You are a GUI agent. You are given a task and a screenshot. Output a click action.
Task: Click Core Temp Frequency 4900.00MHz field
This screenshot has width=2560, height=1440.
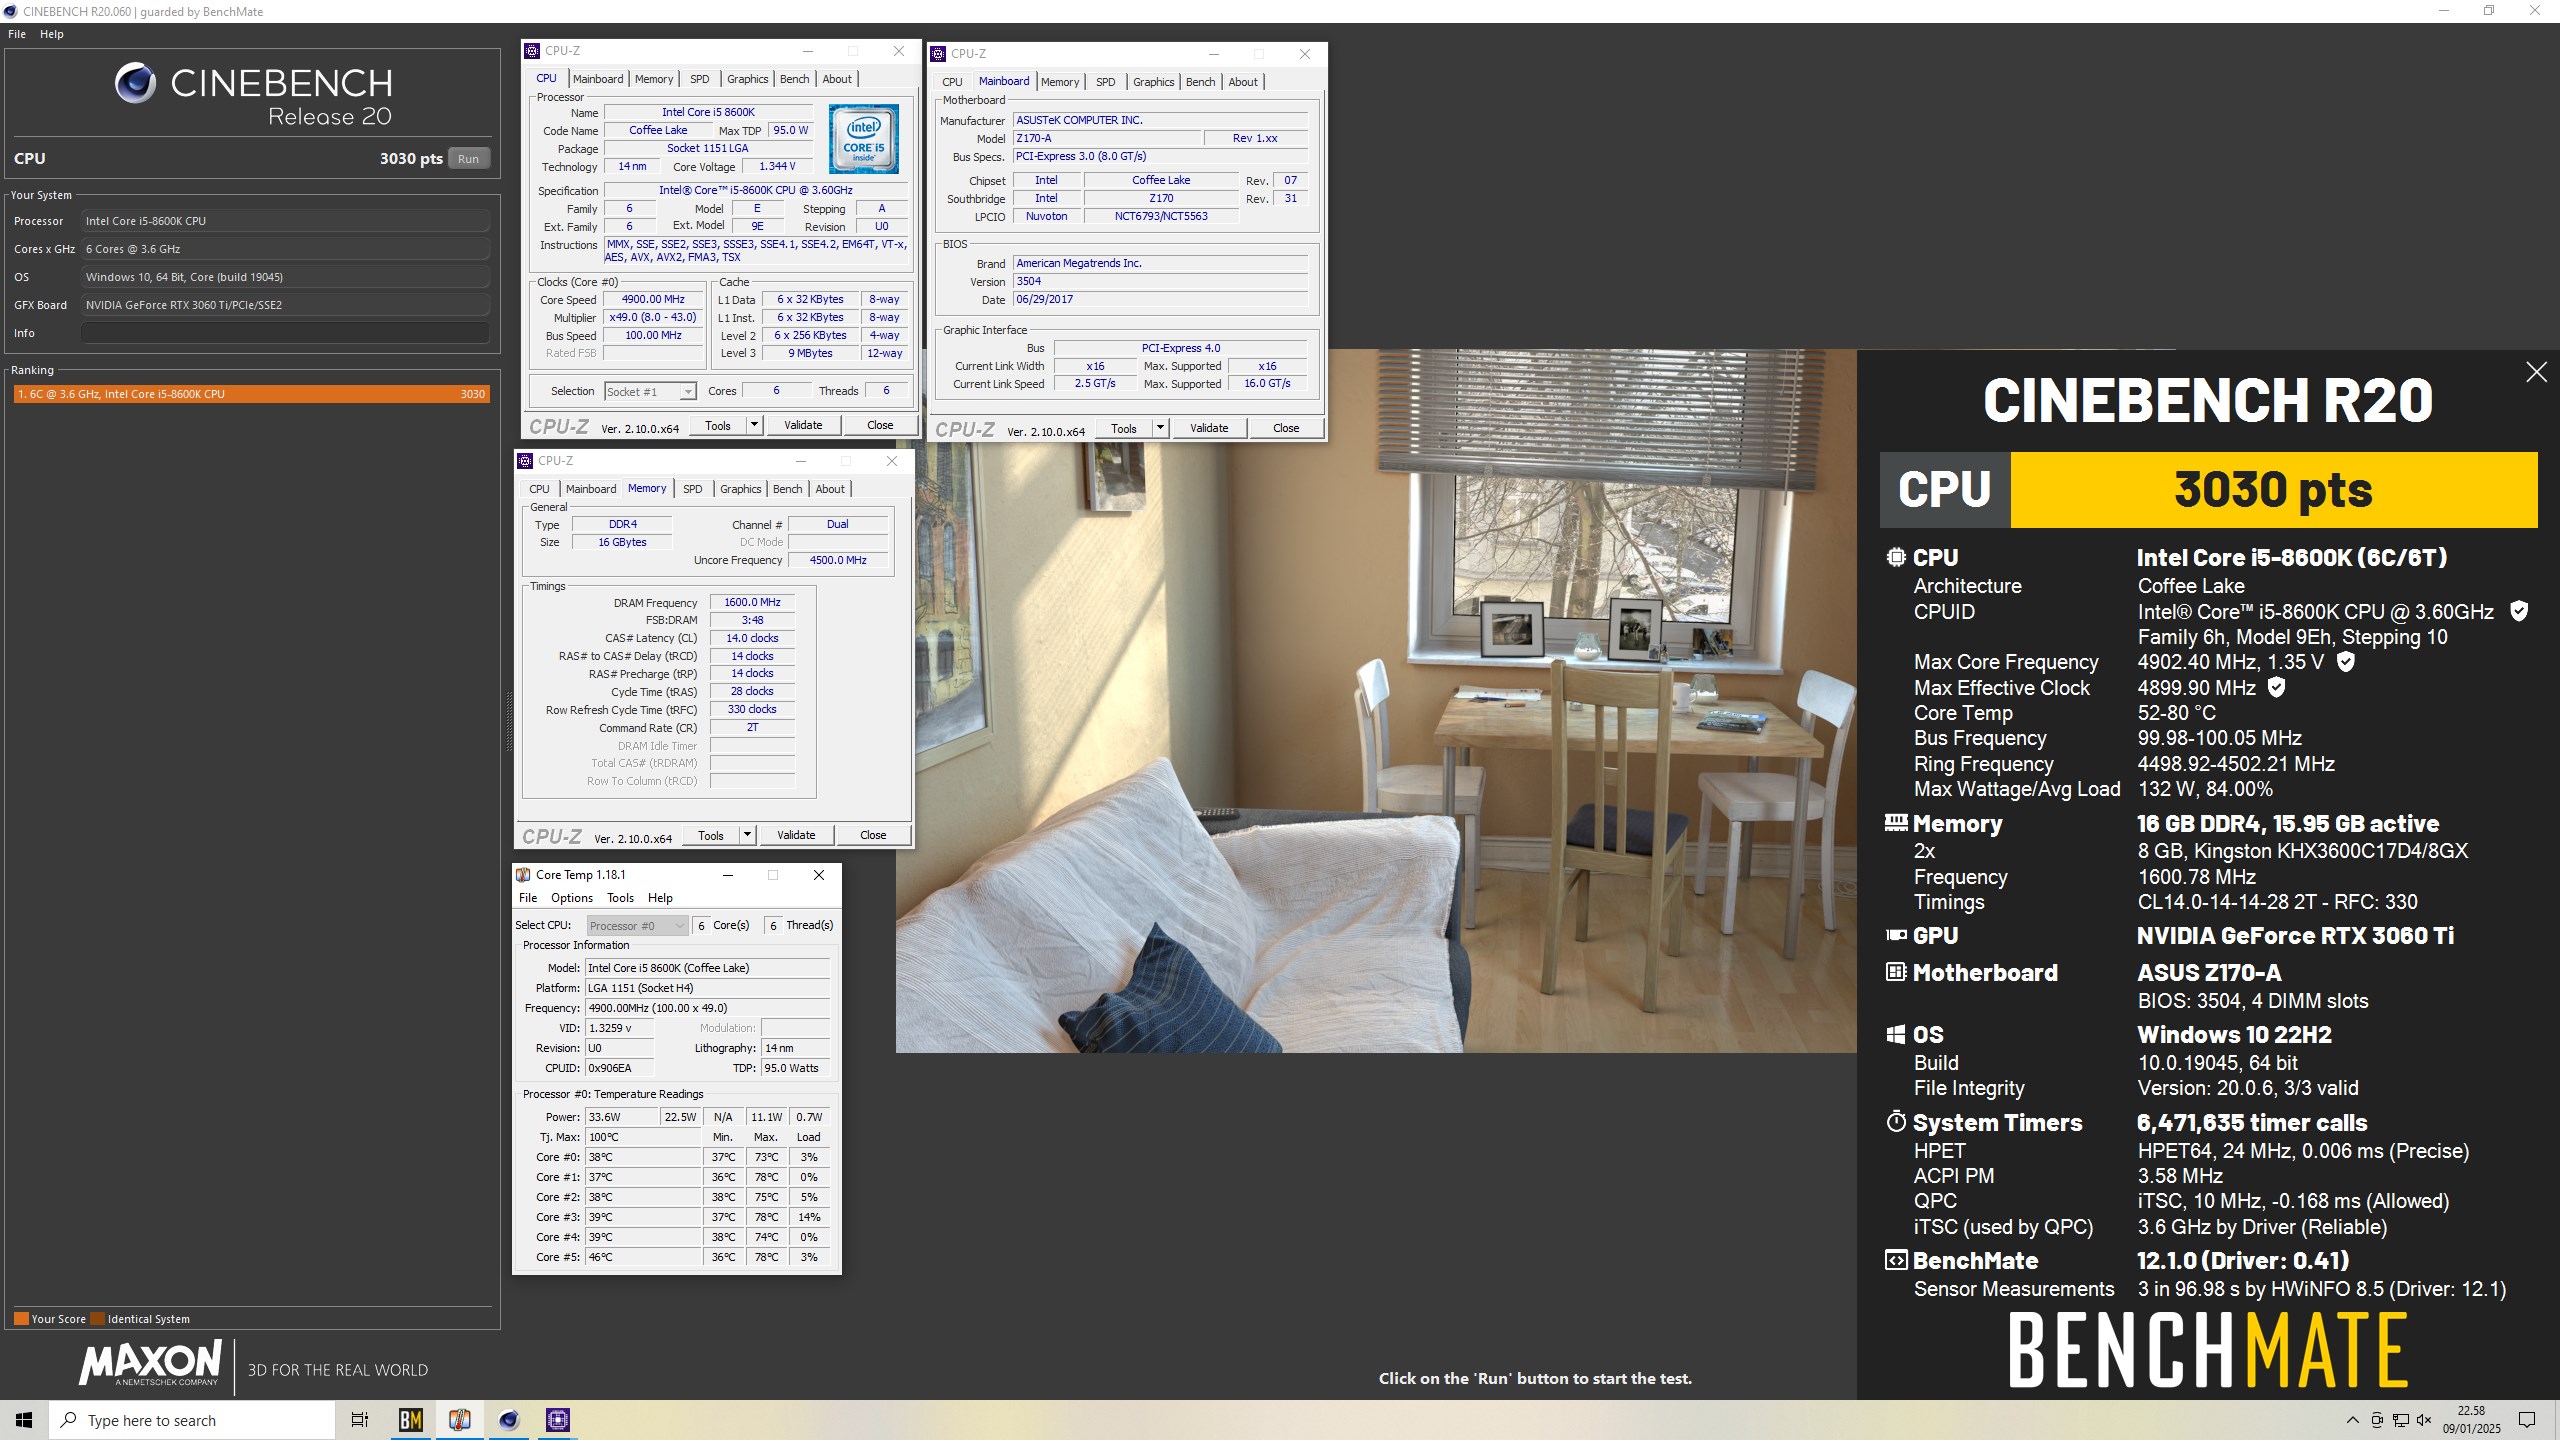click(707, 1008)
